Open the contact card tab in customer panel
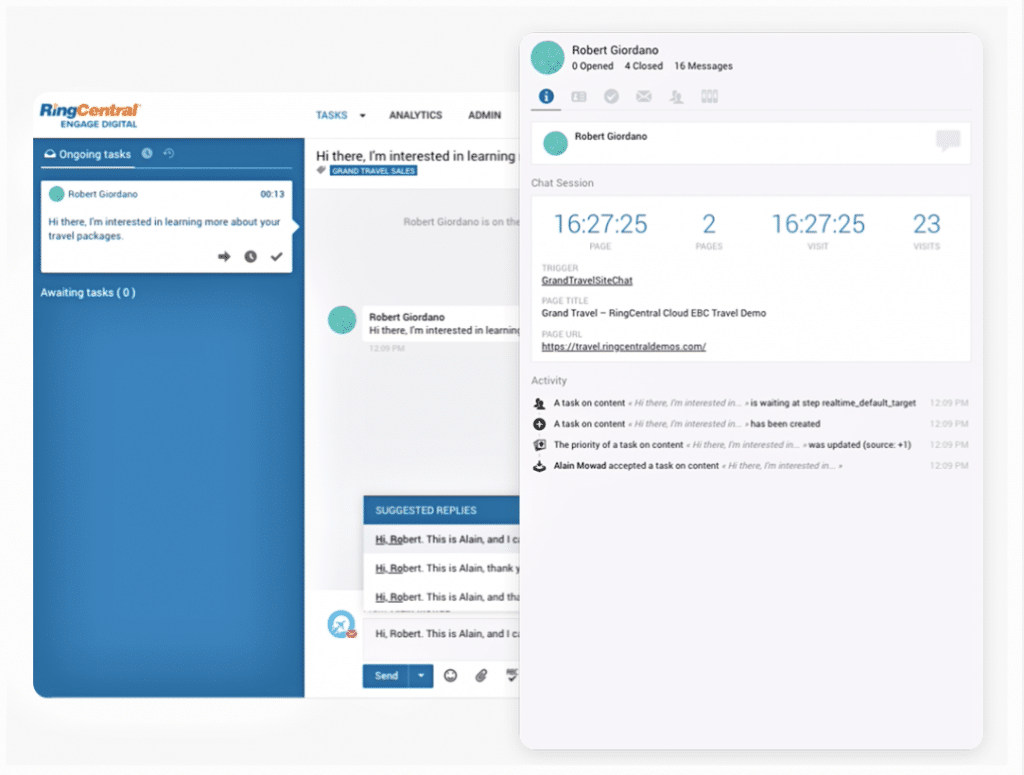 pyautogui.click(x=579, y=97)
